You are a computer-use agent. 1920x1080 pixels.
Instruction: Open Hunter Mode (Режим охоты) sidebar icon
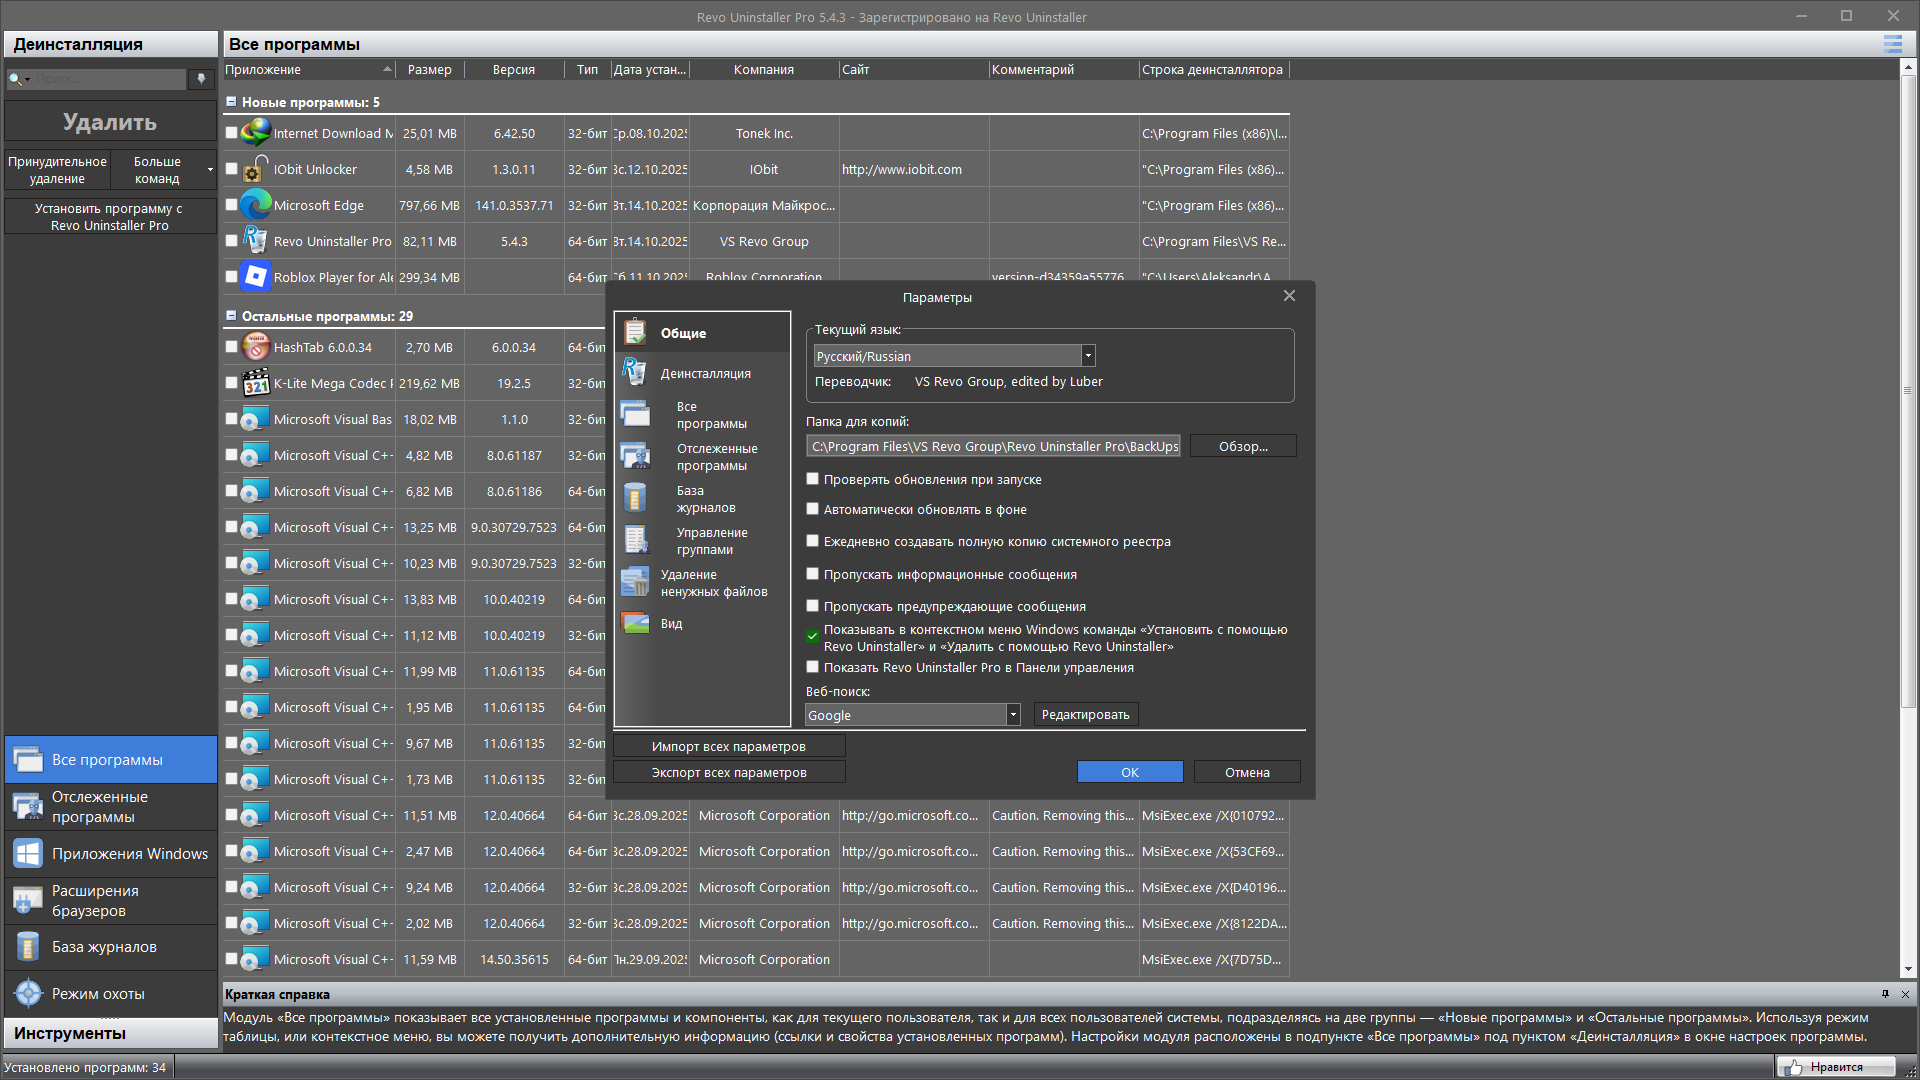pos(28,993)
